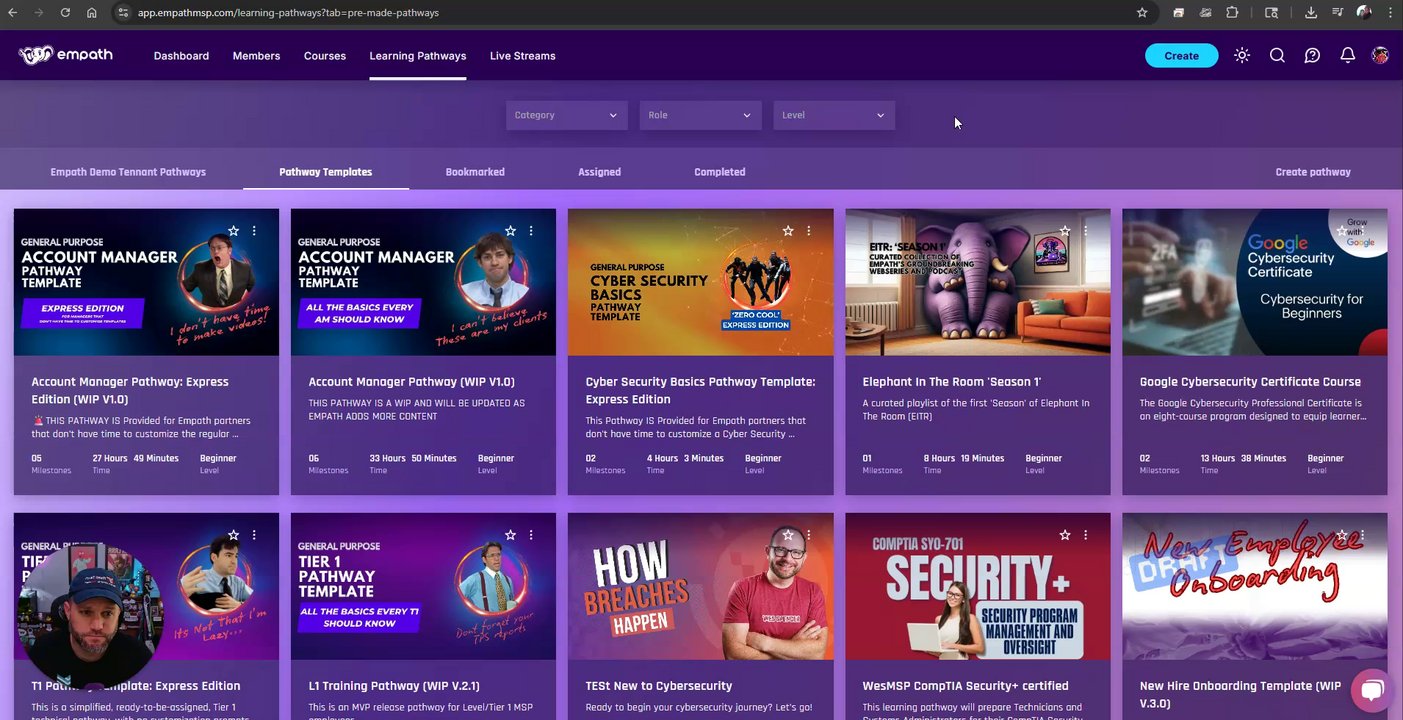
Task: Expand the Category filter dropdown
Action: (566, 115)
